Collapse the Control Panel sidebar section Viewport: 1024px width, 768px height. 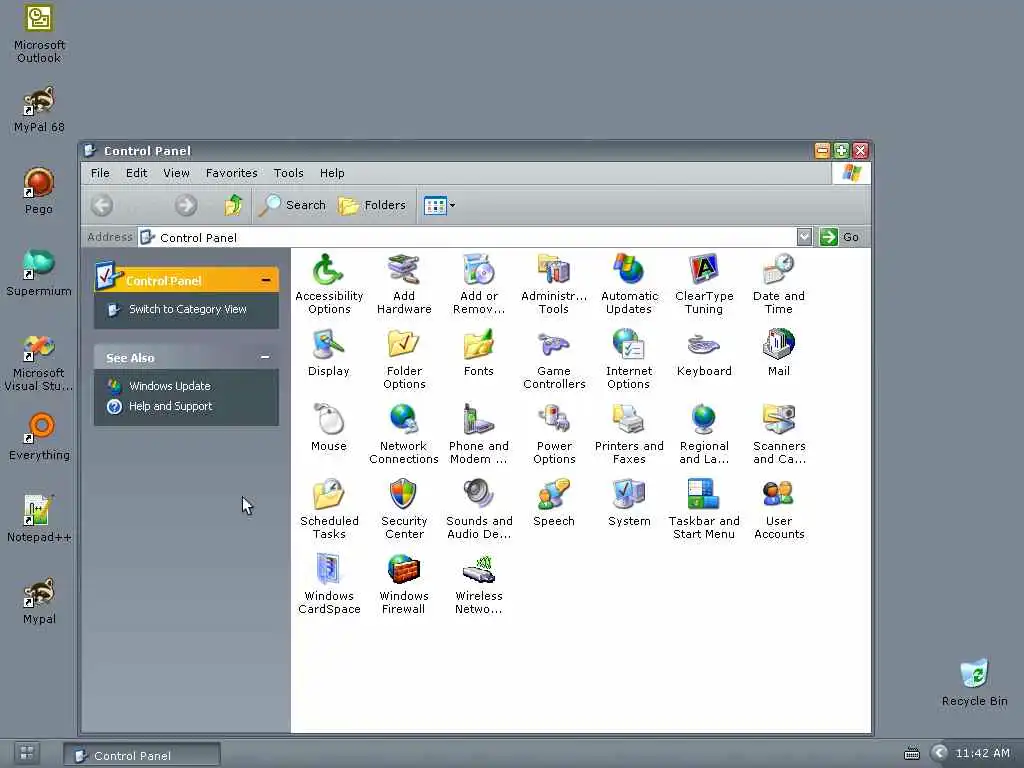click(266, 280)
